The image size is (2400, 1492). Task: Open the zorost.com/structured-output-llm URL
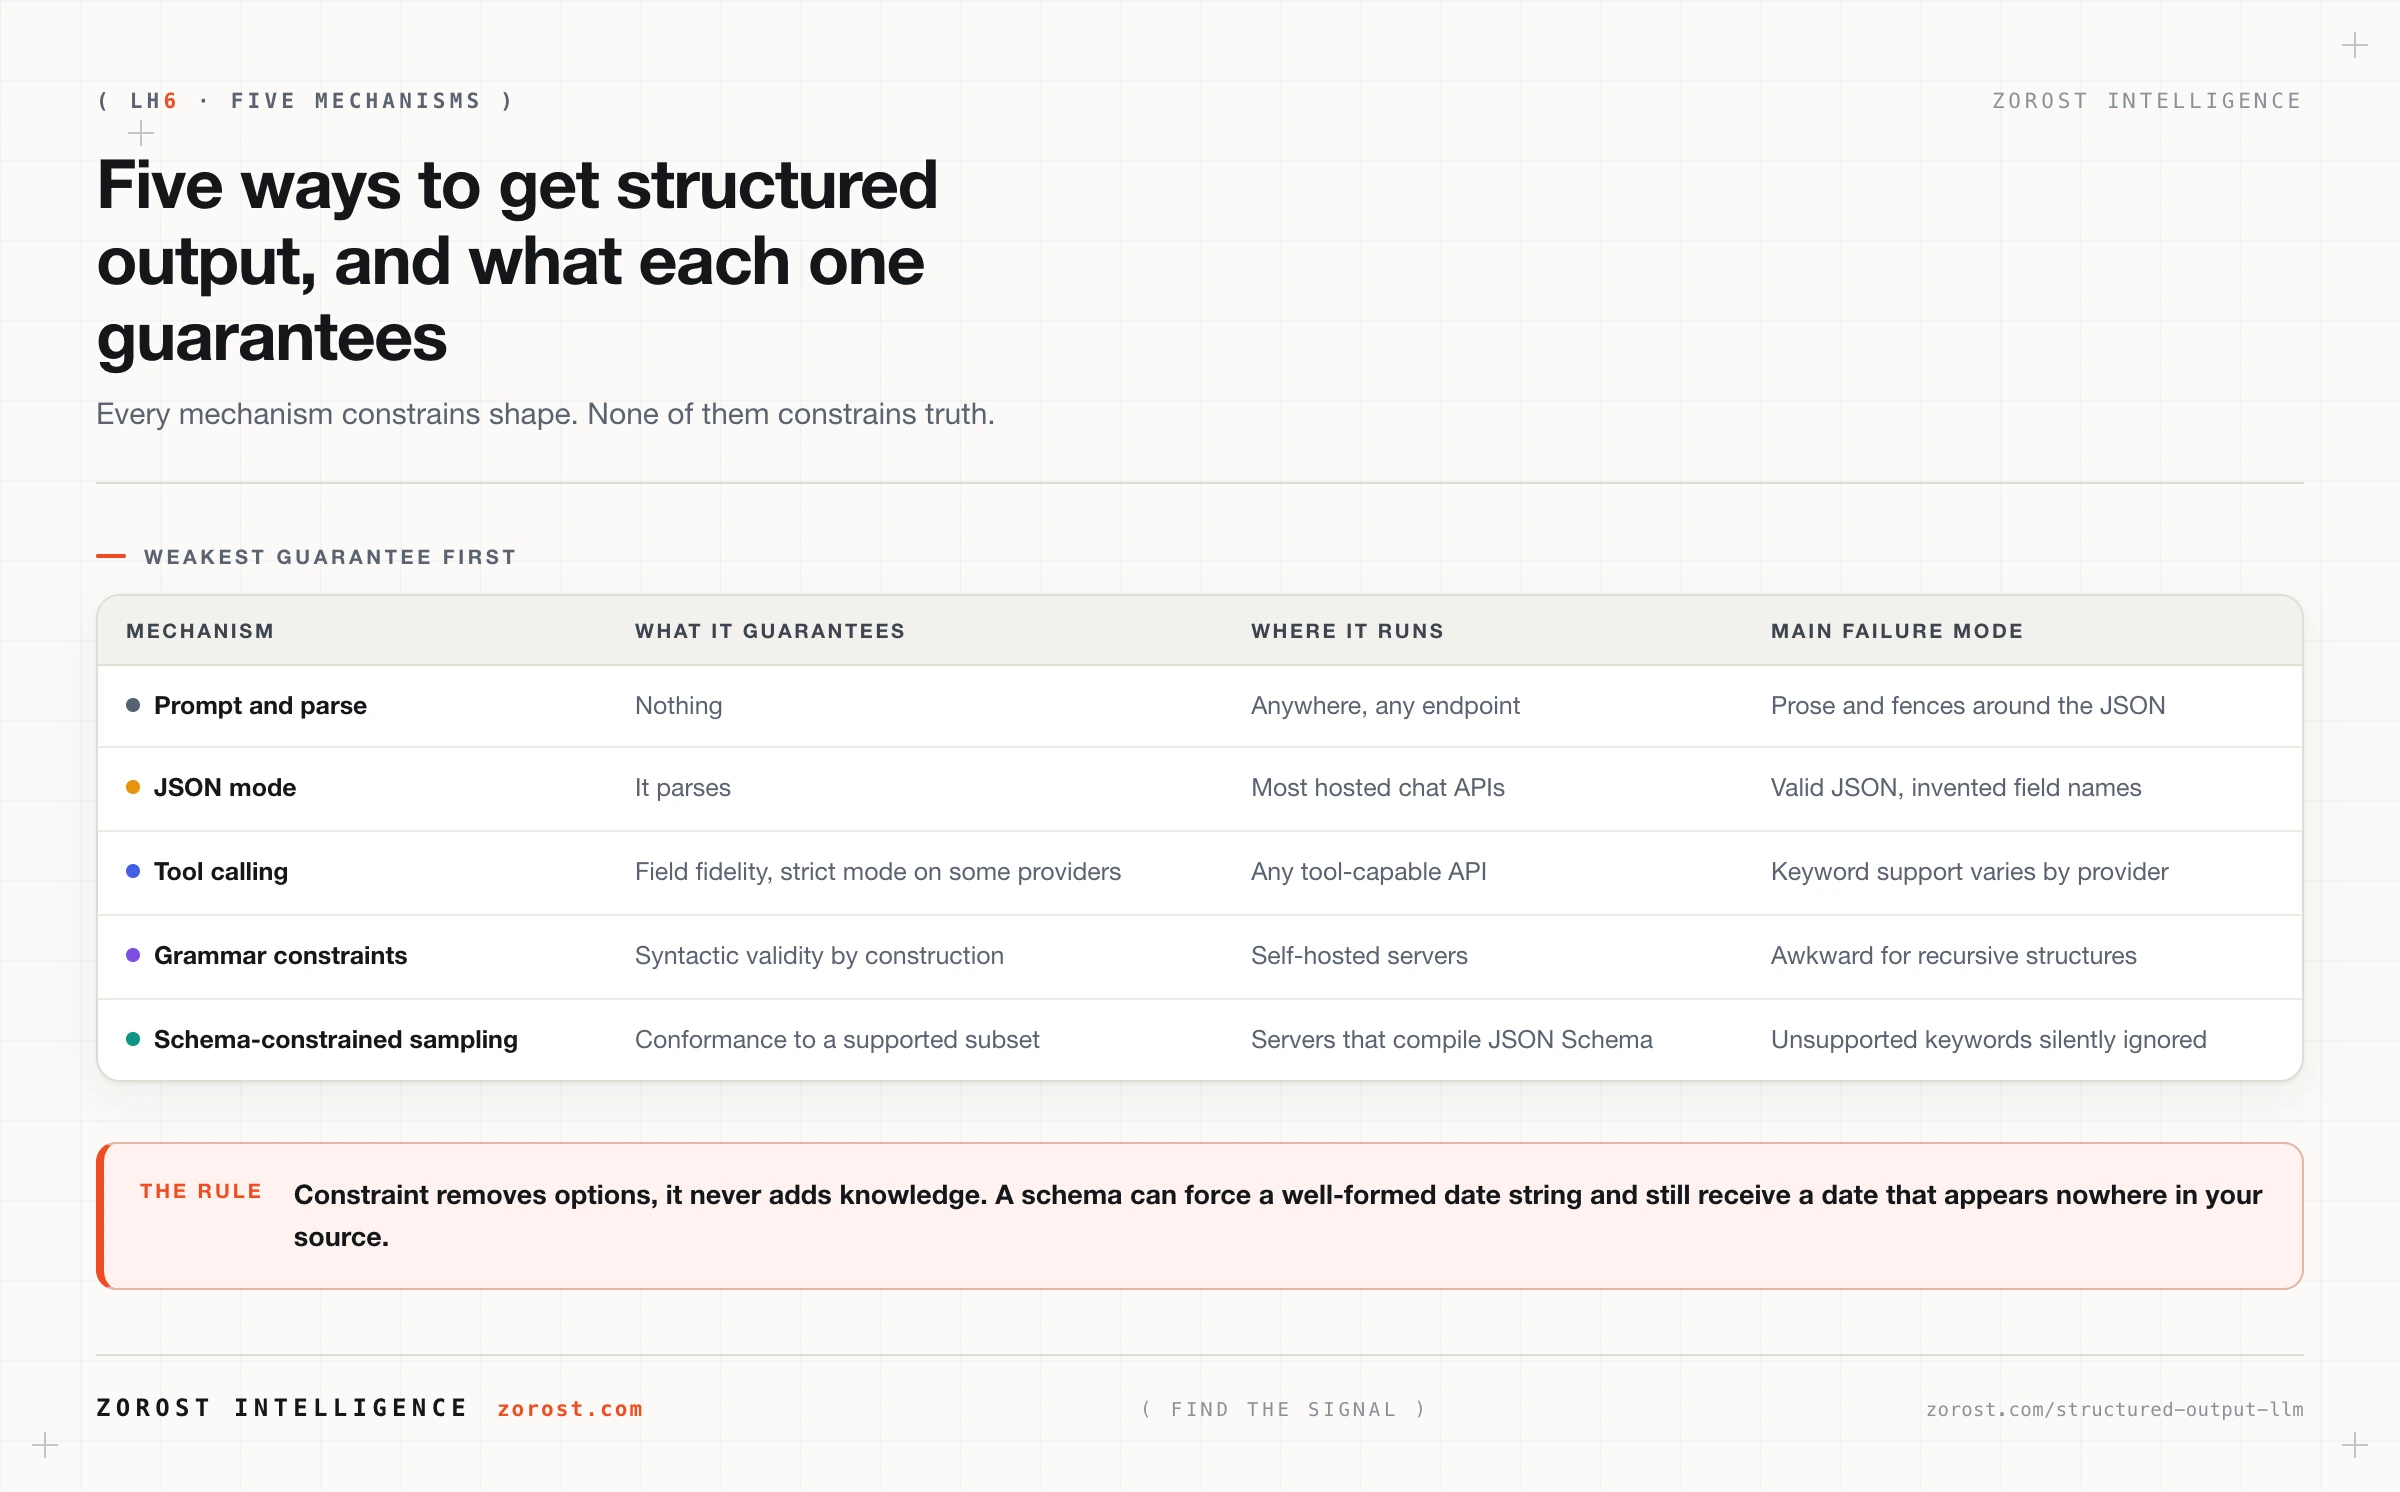pyautogui.click(x=2114, y=1409)
